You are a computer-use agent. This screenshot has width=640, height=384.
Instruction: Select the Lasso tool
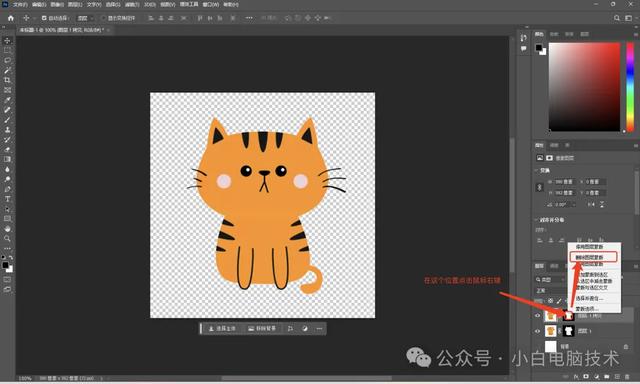7,60
